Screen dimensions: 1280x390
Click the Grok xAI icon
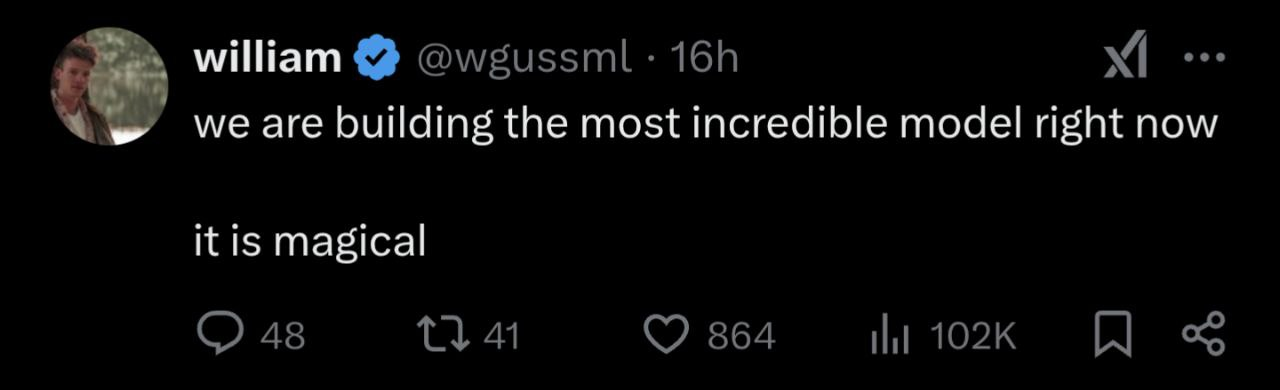1125,62
